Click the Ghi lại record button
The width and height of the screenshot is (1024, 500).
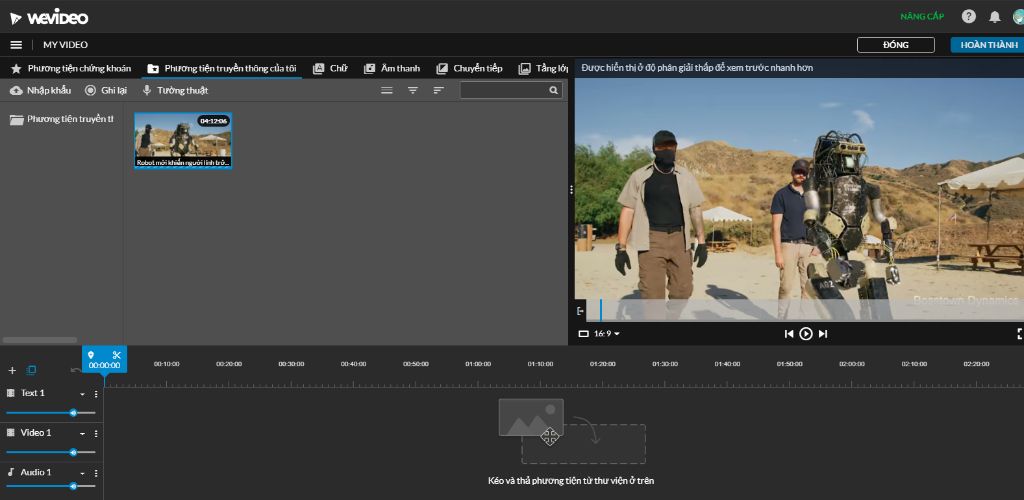point(106,91)
